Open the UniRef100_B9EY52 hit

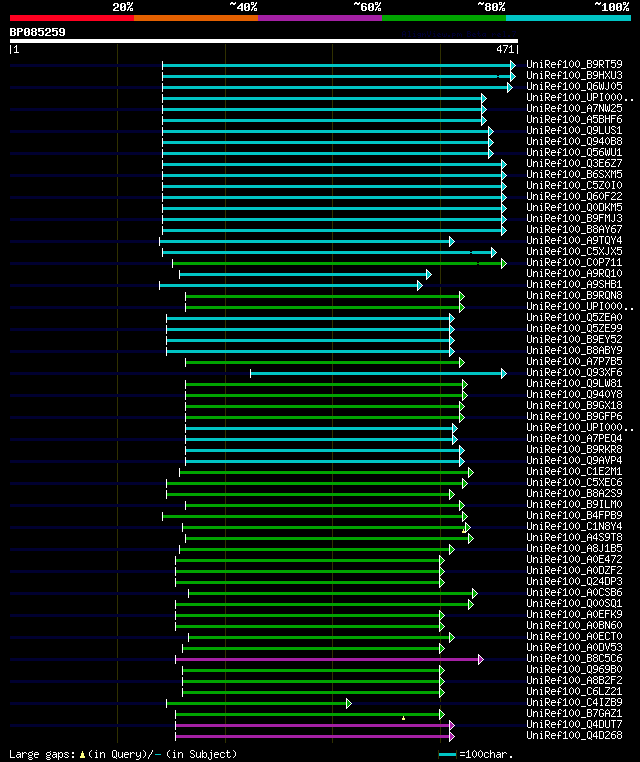pos(574,340)
